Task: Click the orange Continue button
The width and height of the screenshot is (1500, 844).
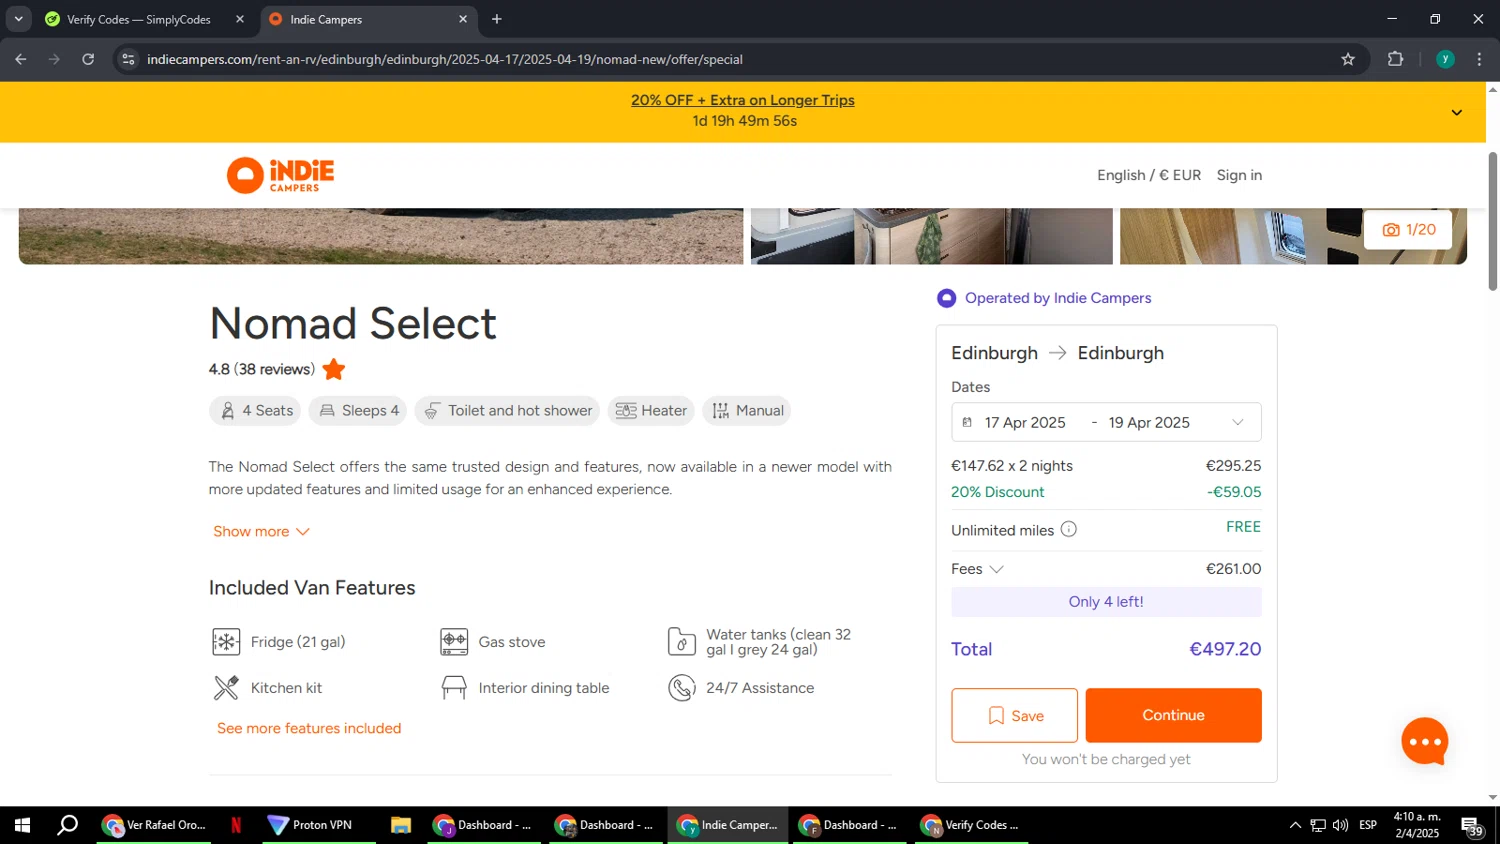Action: click(x=1173, y=716)
